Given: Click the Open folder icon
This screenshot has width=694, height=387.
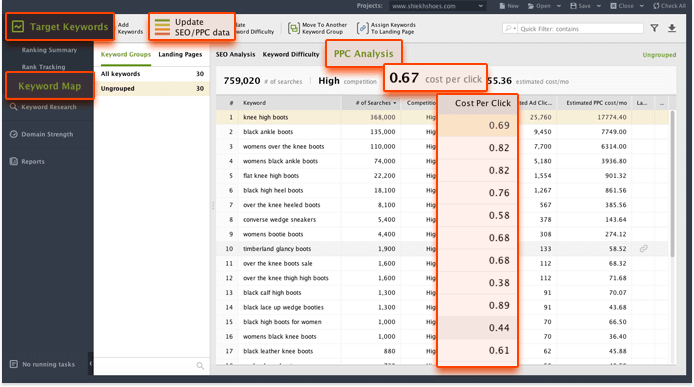Looking at the screenshot, I should [x=531, y=6].
